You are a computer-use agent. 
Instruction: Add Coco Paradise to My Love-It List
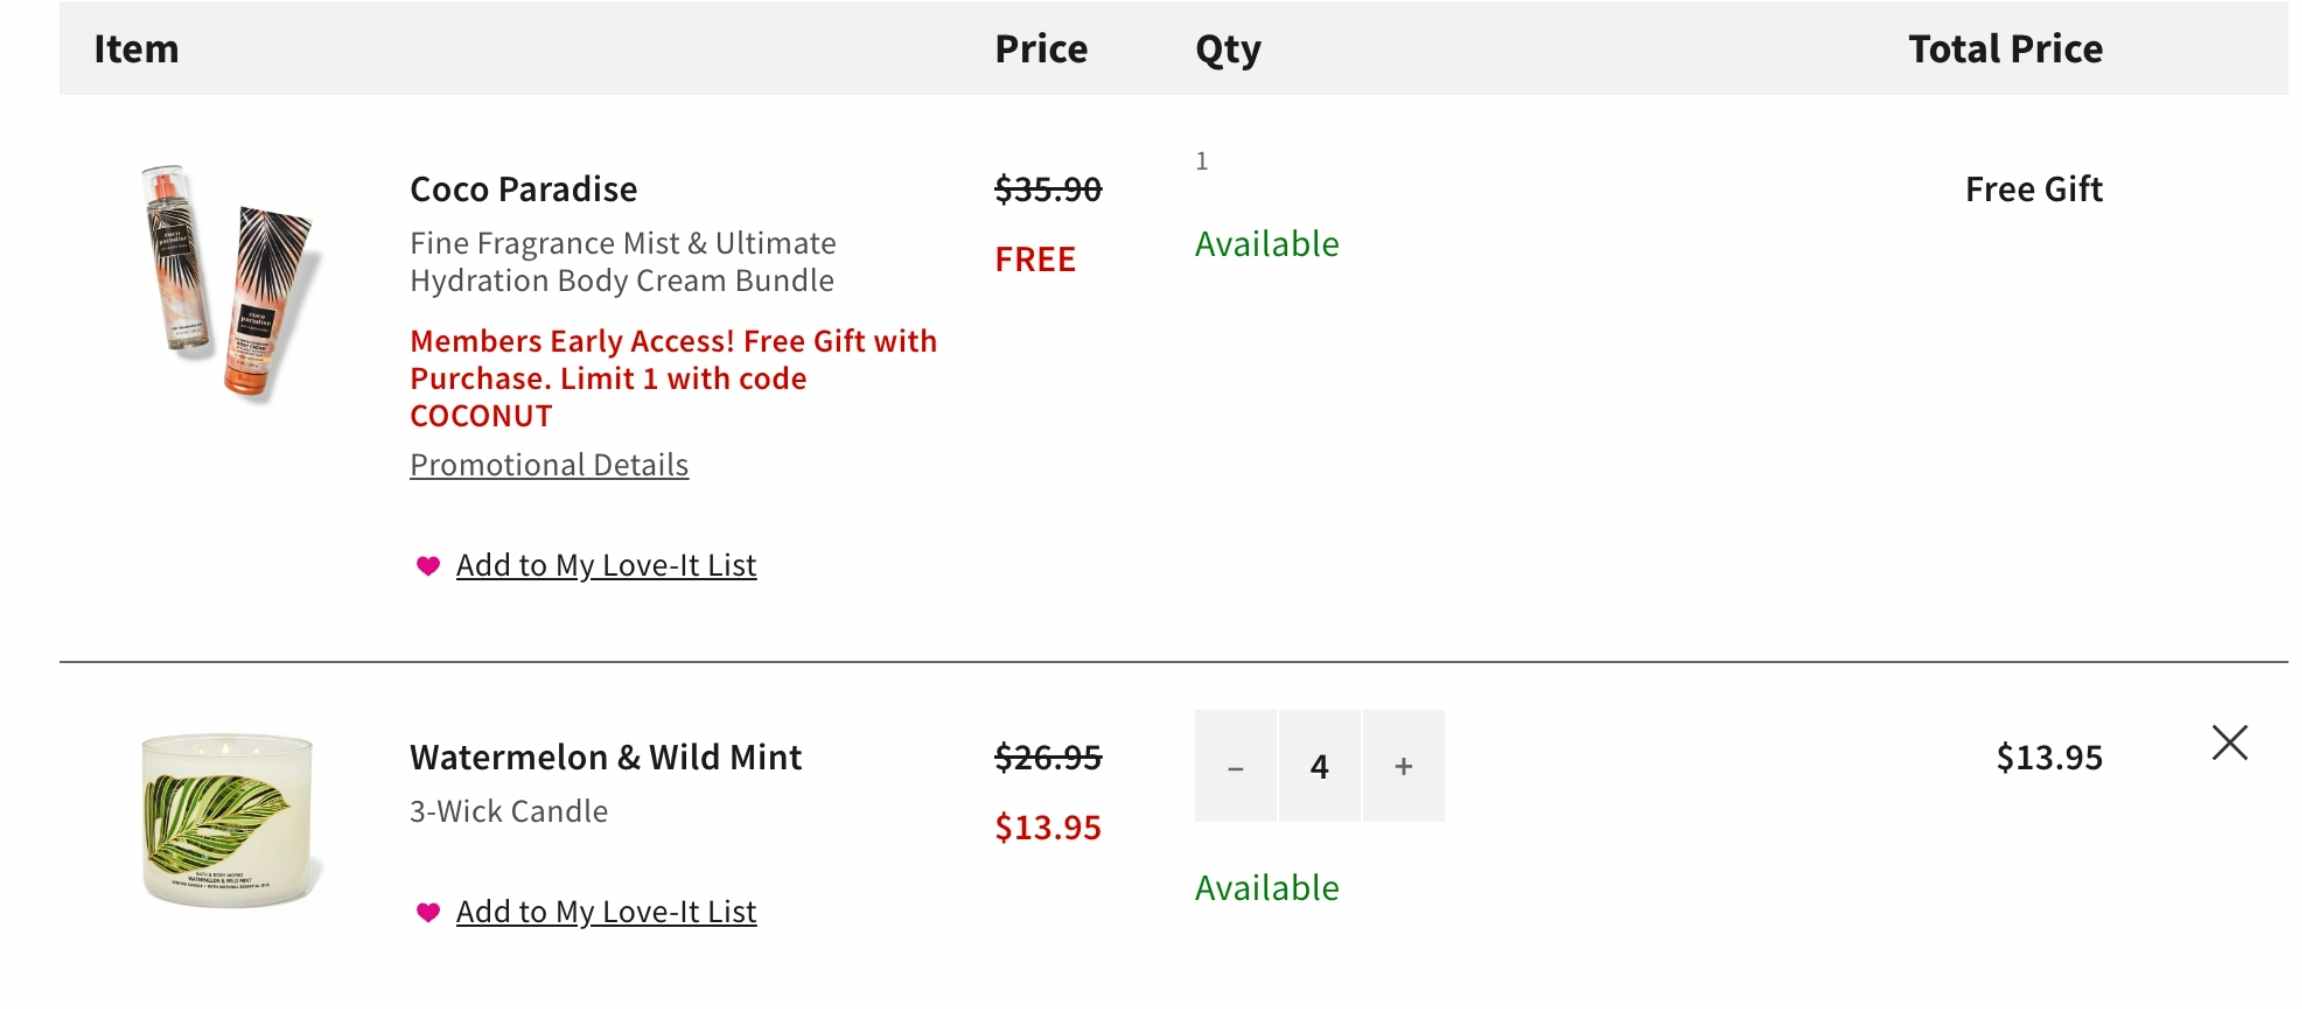coord(606,566)
